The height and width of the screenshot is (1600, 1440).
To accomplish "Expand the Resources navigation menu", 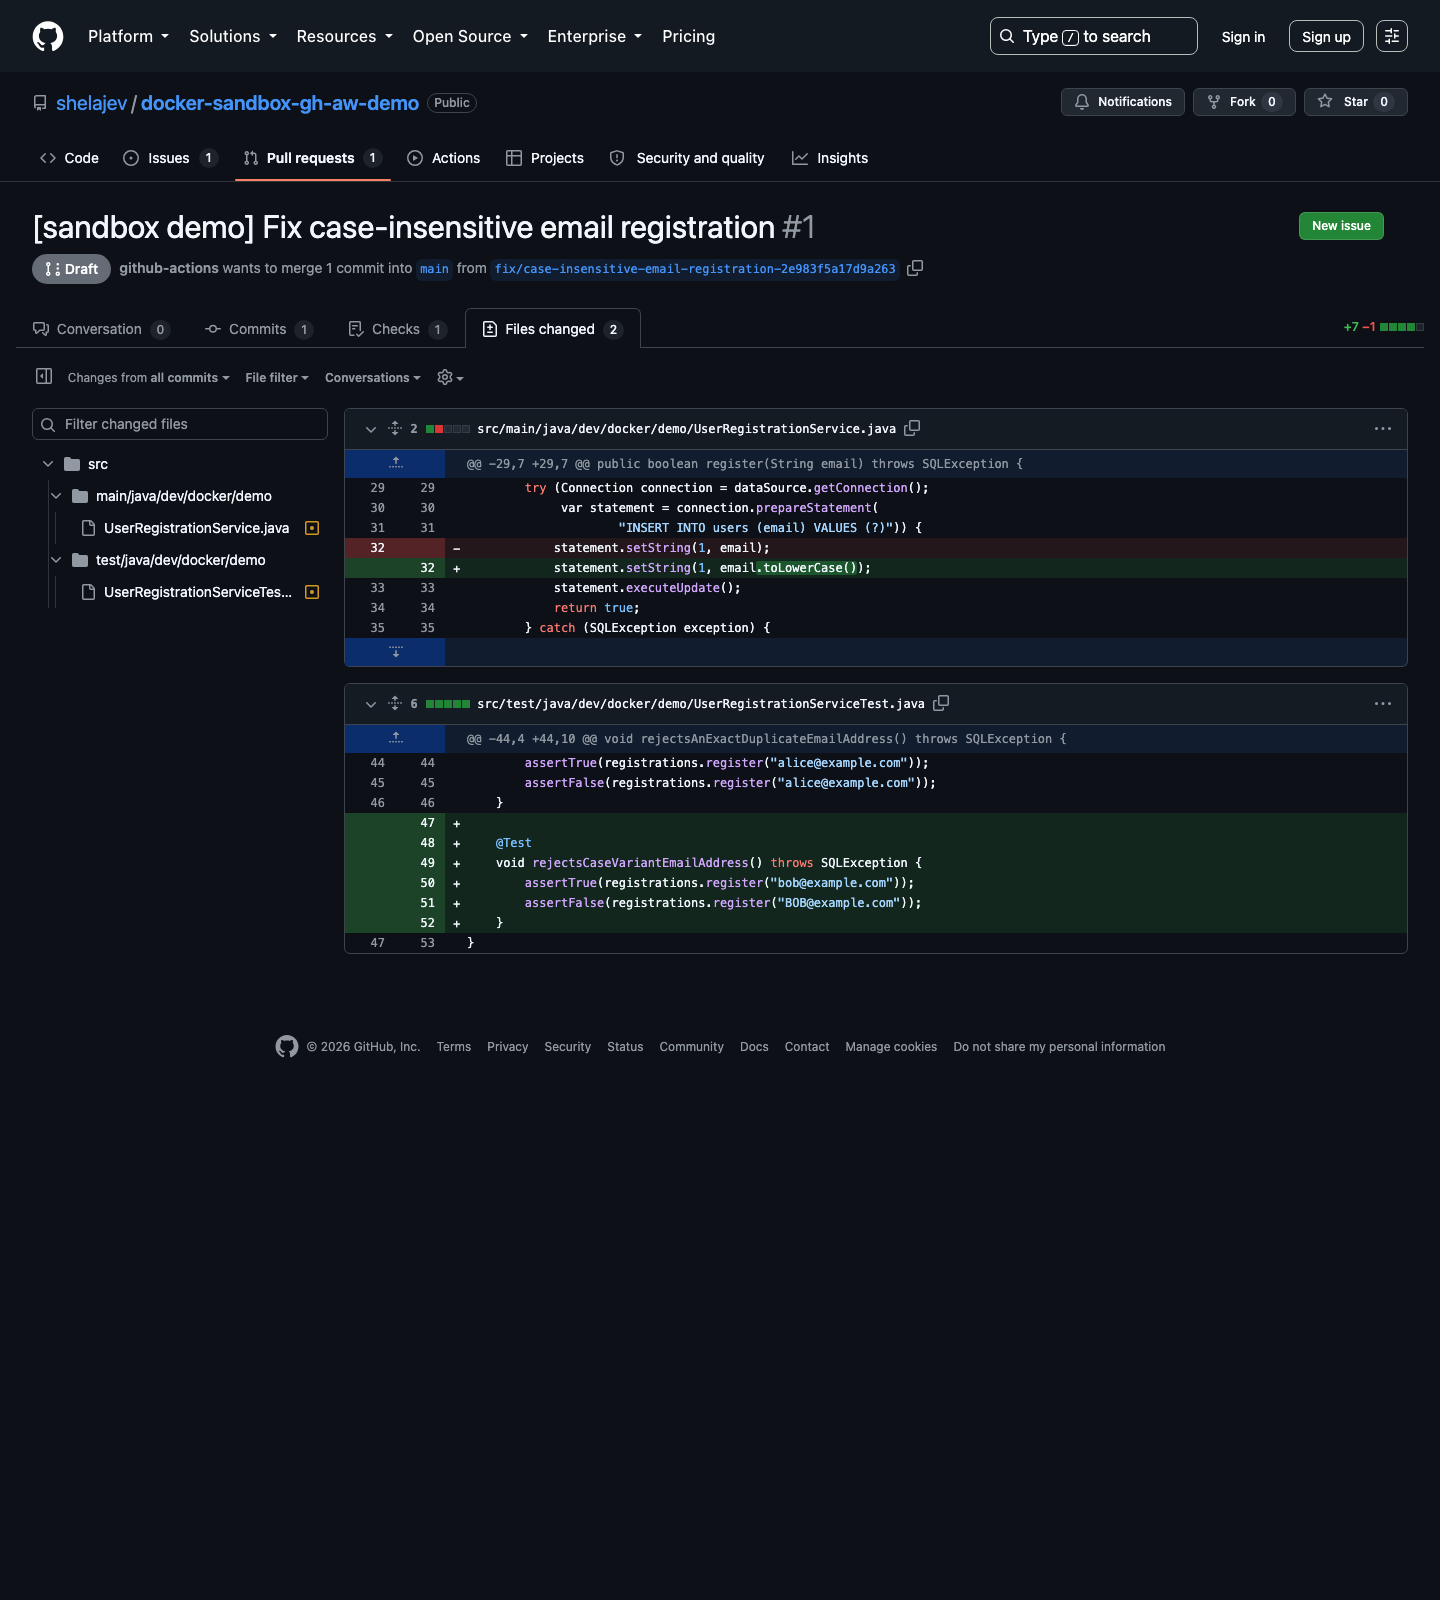I will pos(345,36).
